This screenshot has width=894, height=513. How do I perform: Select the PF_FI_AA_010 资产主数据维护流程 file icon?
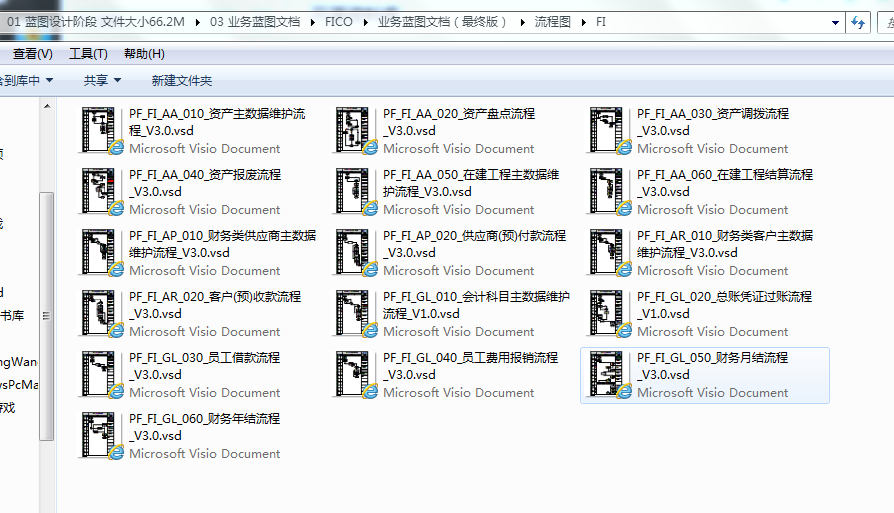(103, 130)
